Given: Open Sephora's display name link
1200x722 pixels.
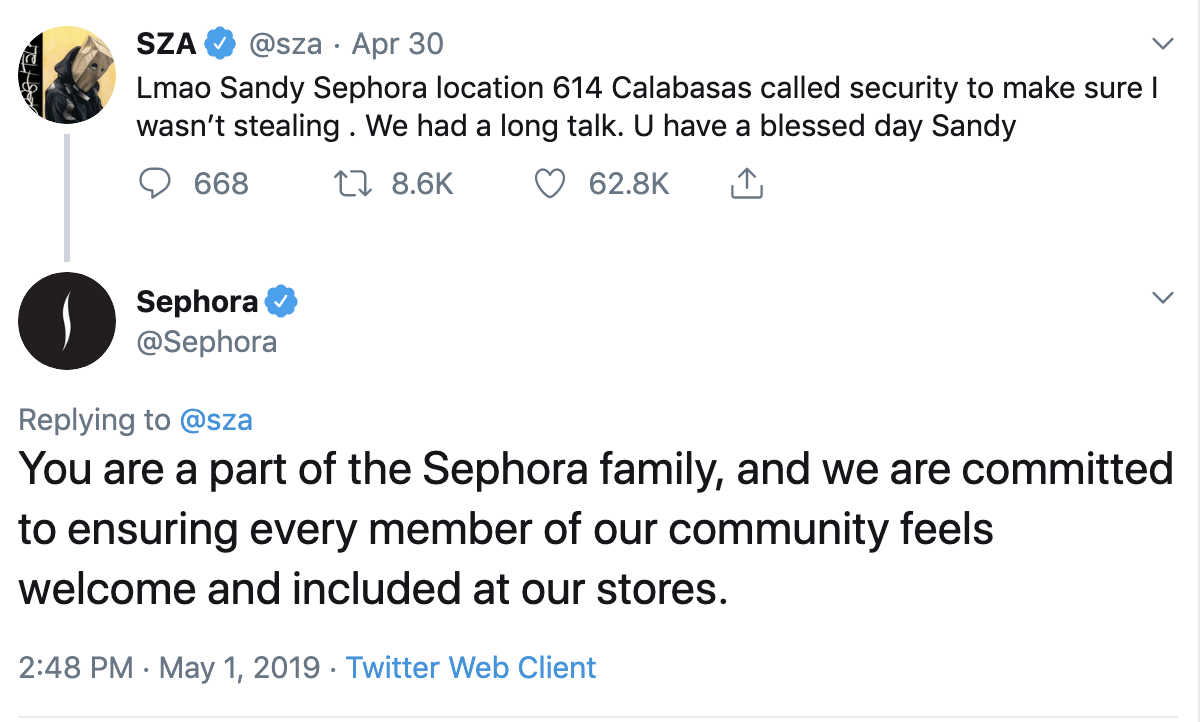Looking at the screenshot, I should click(x=196, y=300).
